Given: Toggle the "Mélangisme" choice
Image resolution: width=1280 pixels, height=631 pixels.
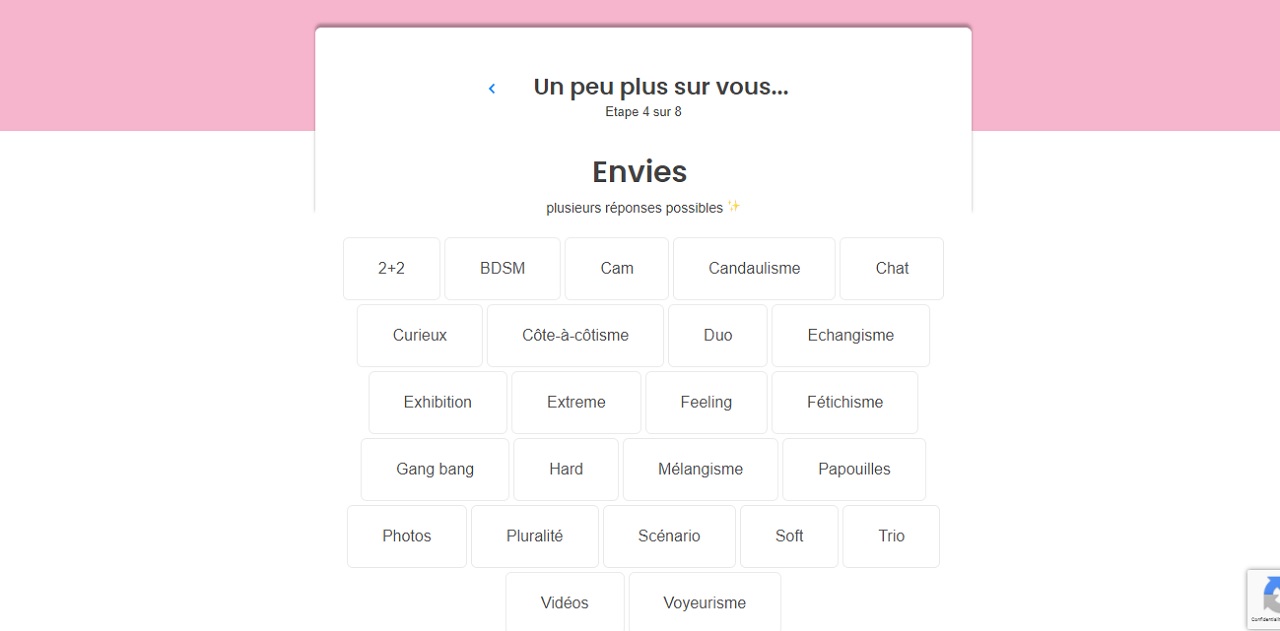Looking at the screenshot, I should pyautogui.click(x=700, y=469).
